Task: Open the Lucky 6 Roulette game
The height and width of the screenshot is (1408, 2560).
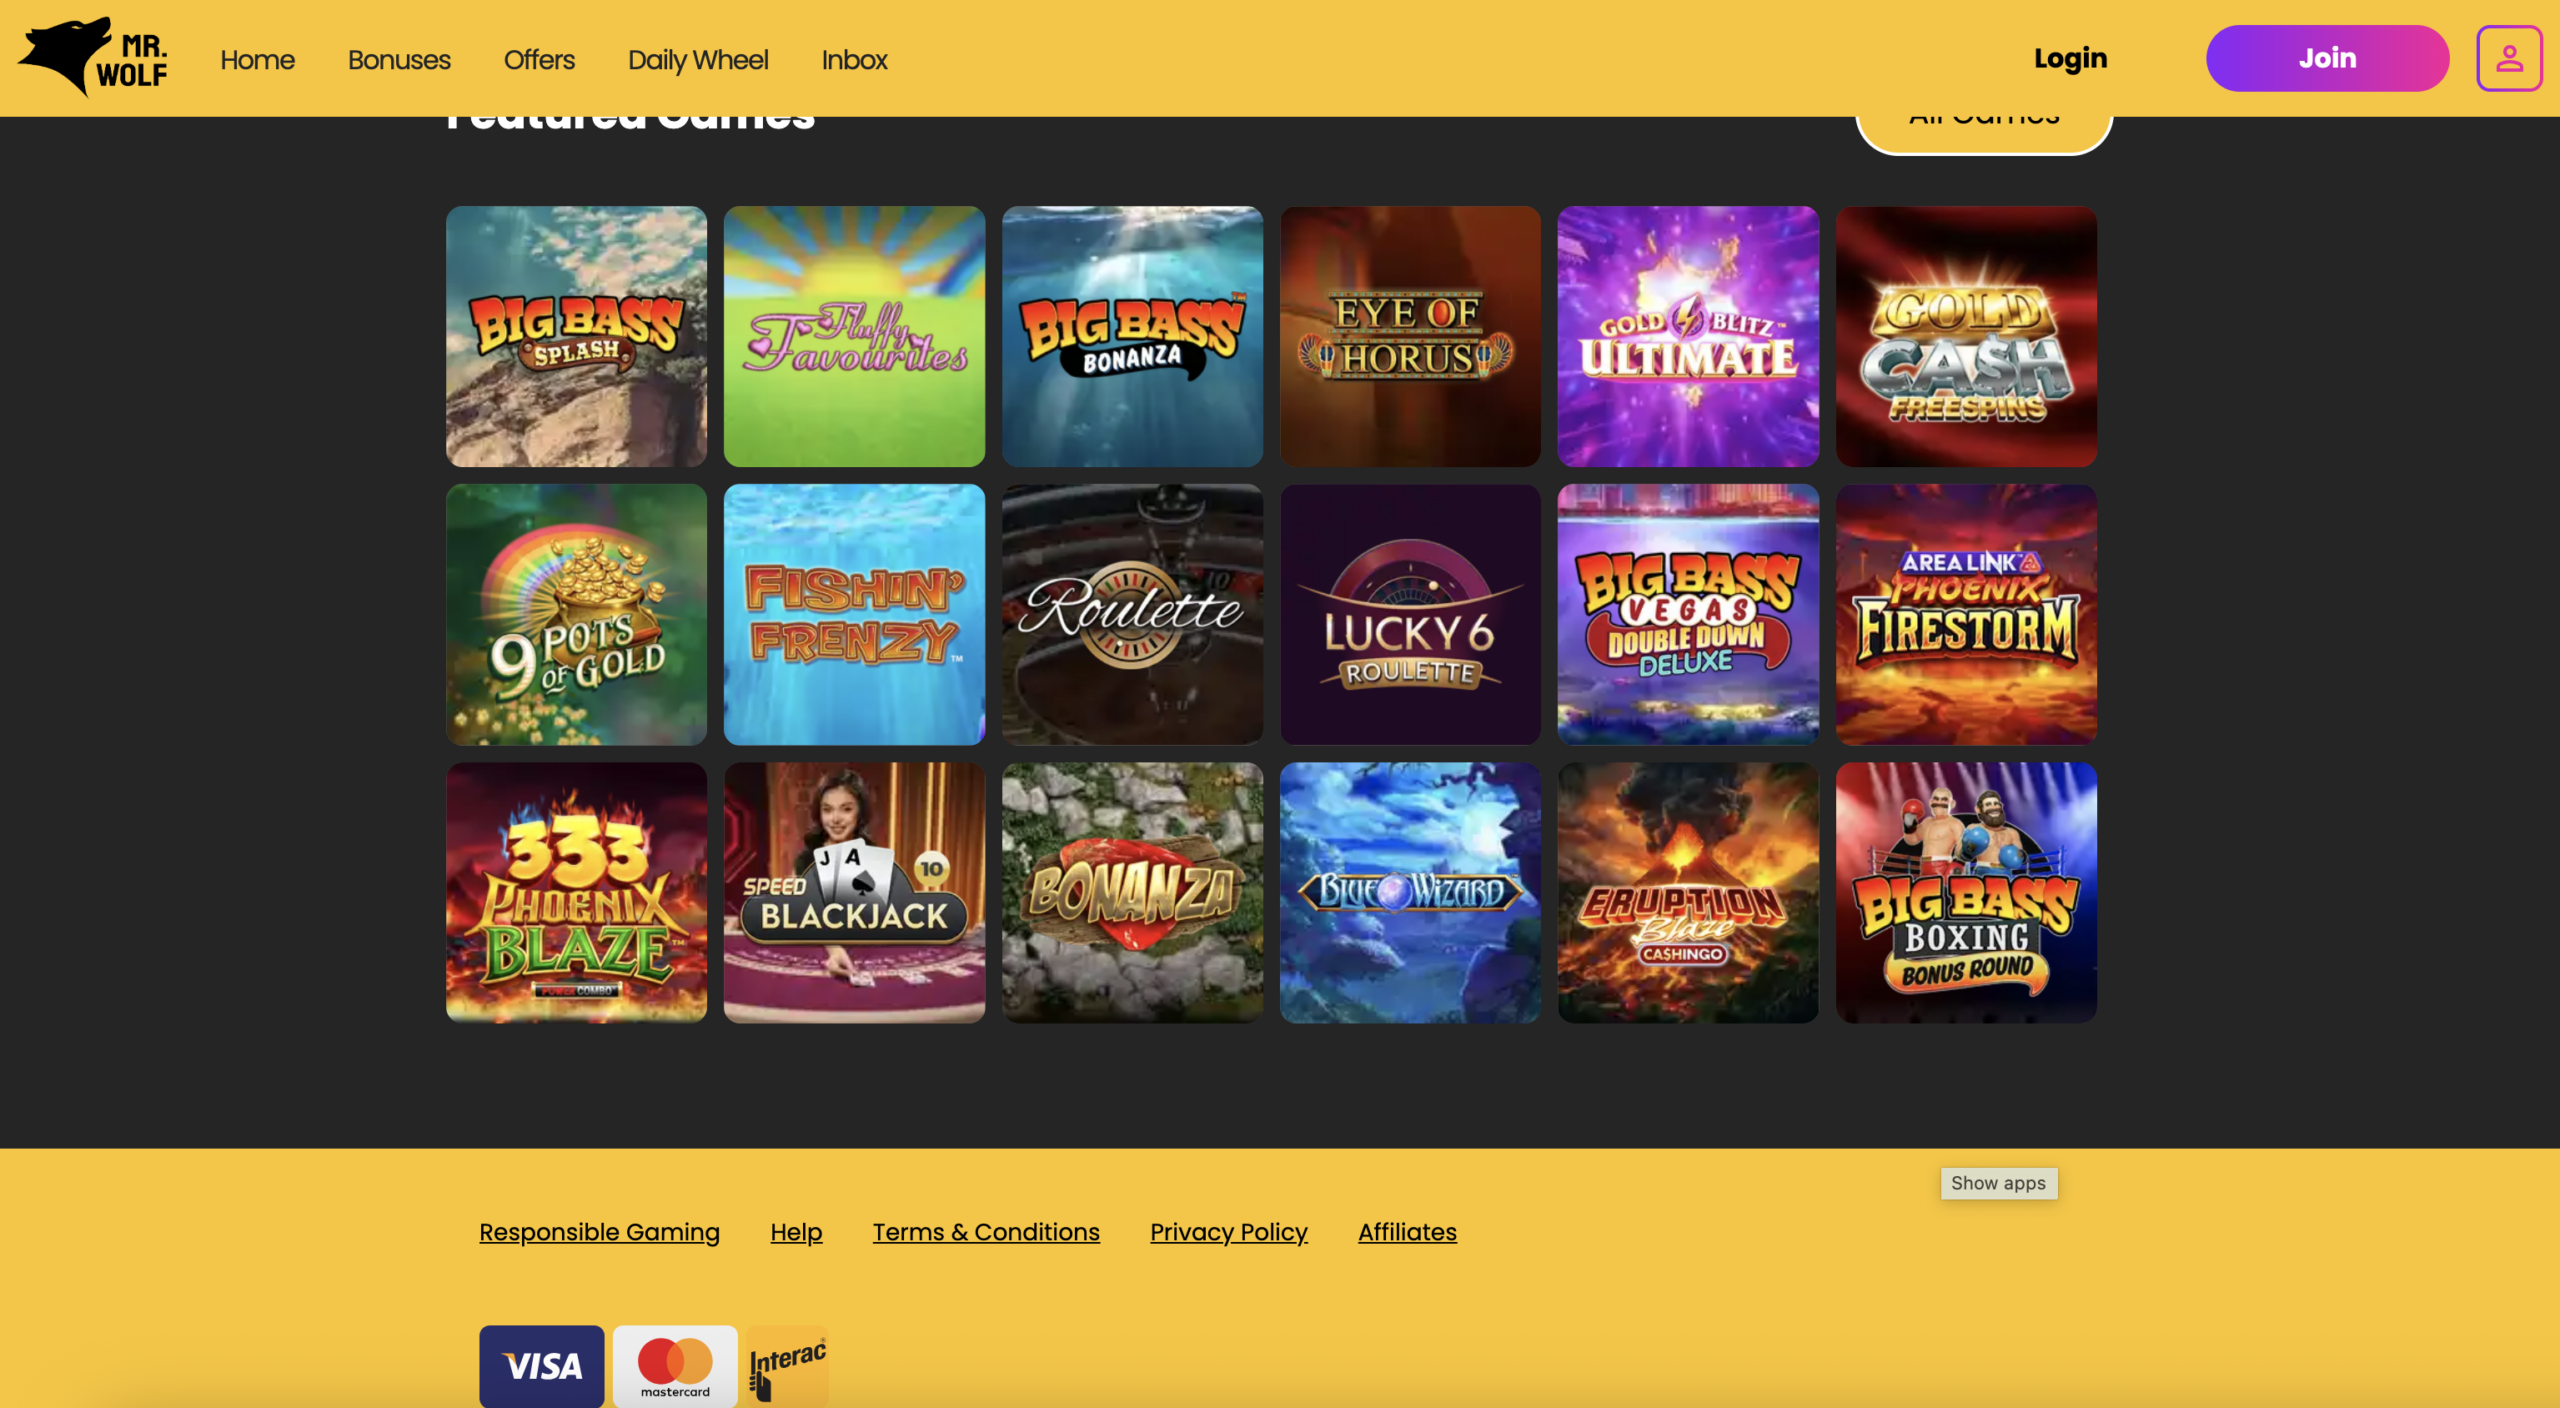Action: pos(1410,614)
